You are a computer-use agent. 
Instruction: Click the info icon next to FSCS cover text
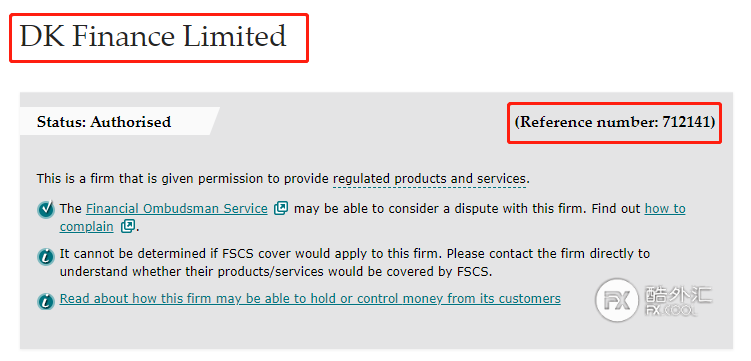coord(46,257)
